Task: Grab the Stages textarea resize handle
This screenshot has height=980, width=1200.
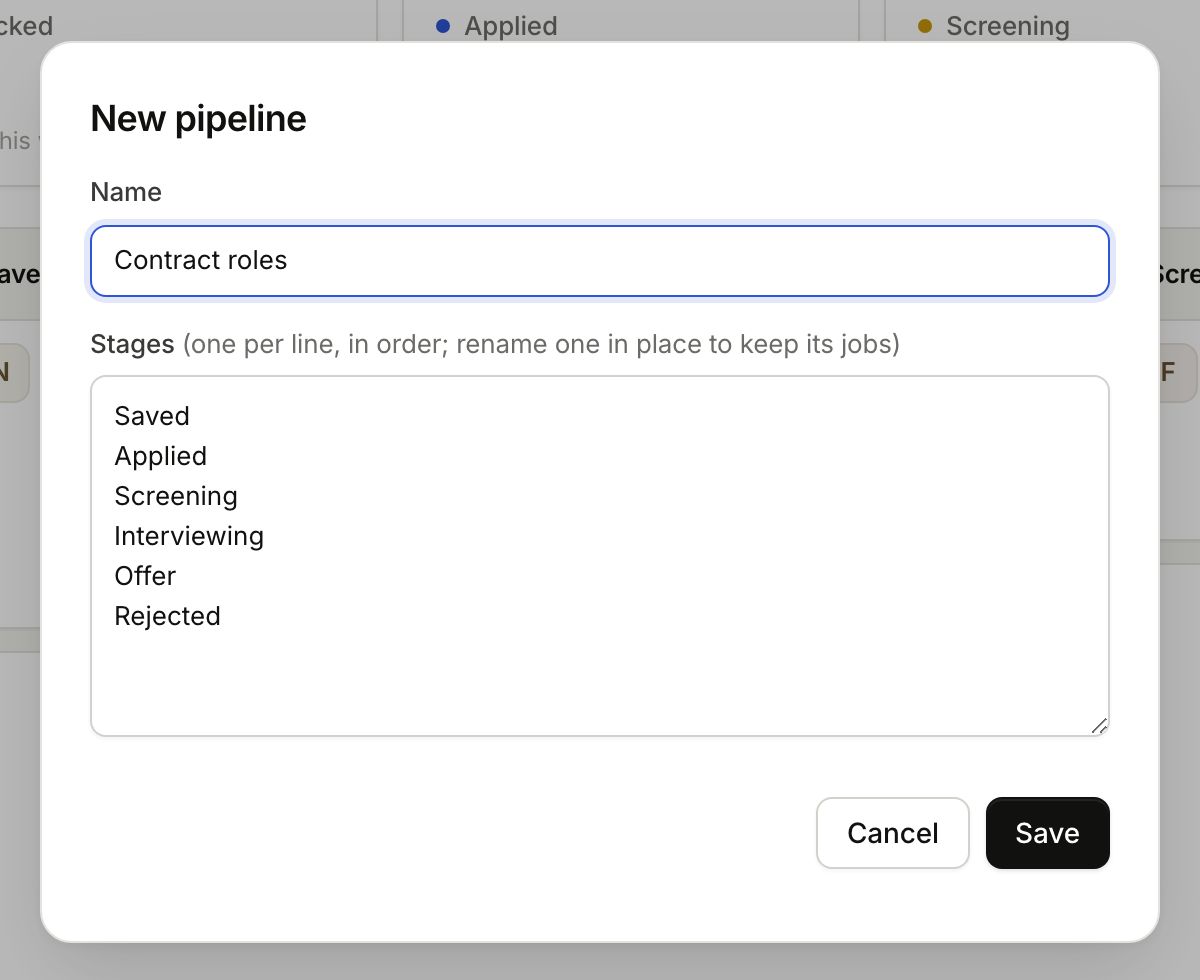Action: click(x=1099, y=726)
